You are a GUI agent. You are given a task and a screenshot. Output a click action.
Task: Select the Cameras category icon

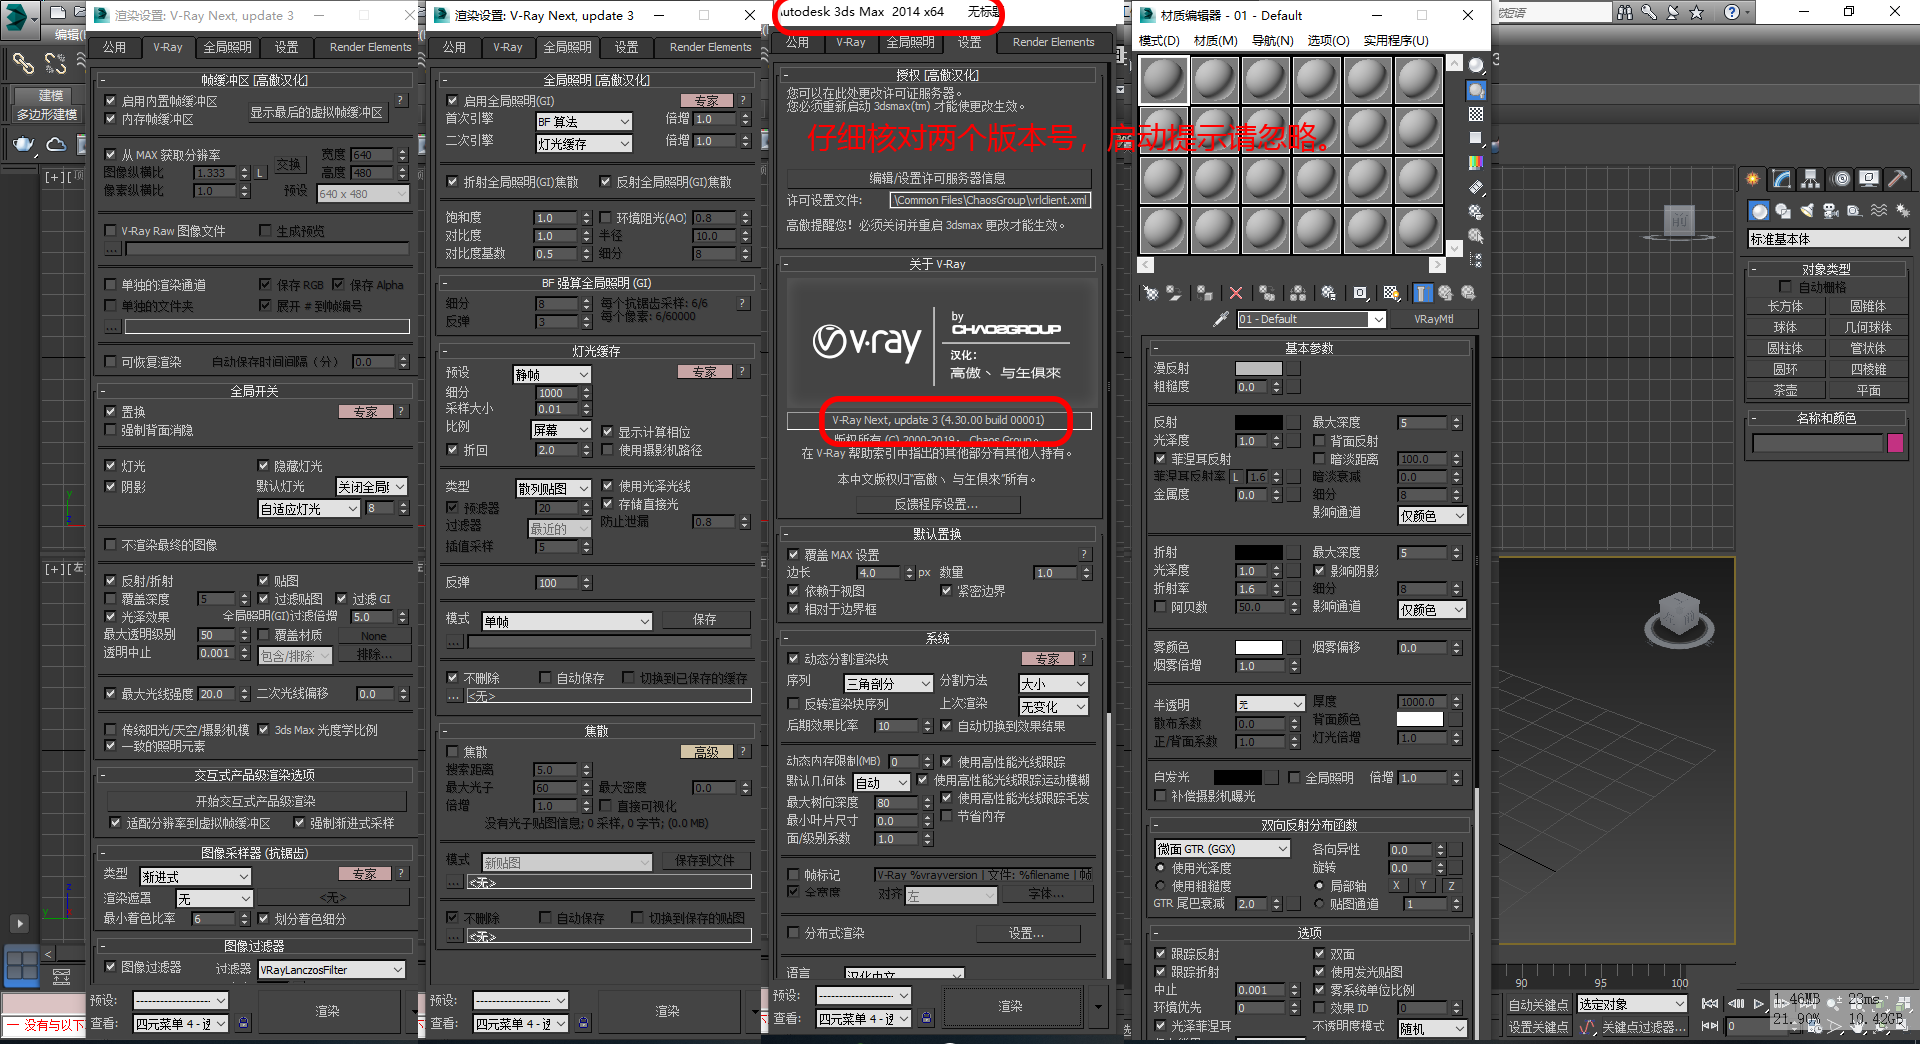pos(1830,211)
